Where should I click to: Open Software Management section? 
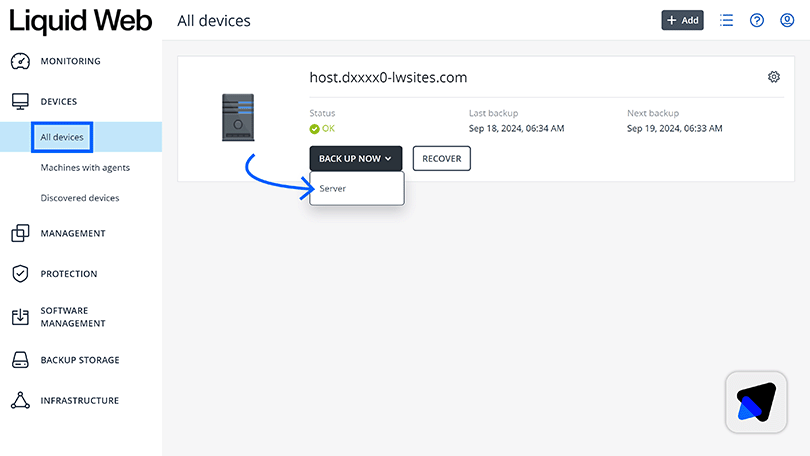click(x=73, y=317)
